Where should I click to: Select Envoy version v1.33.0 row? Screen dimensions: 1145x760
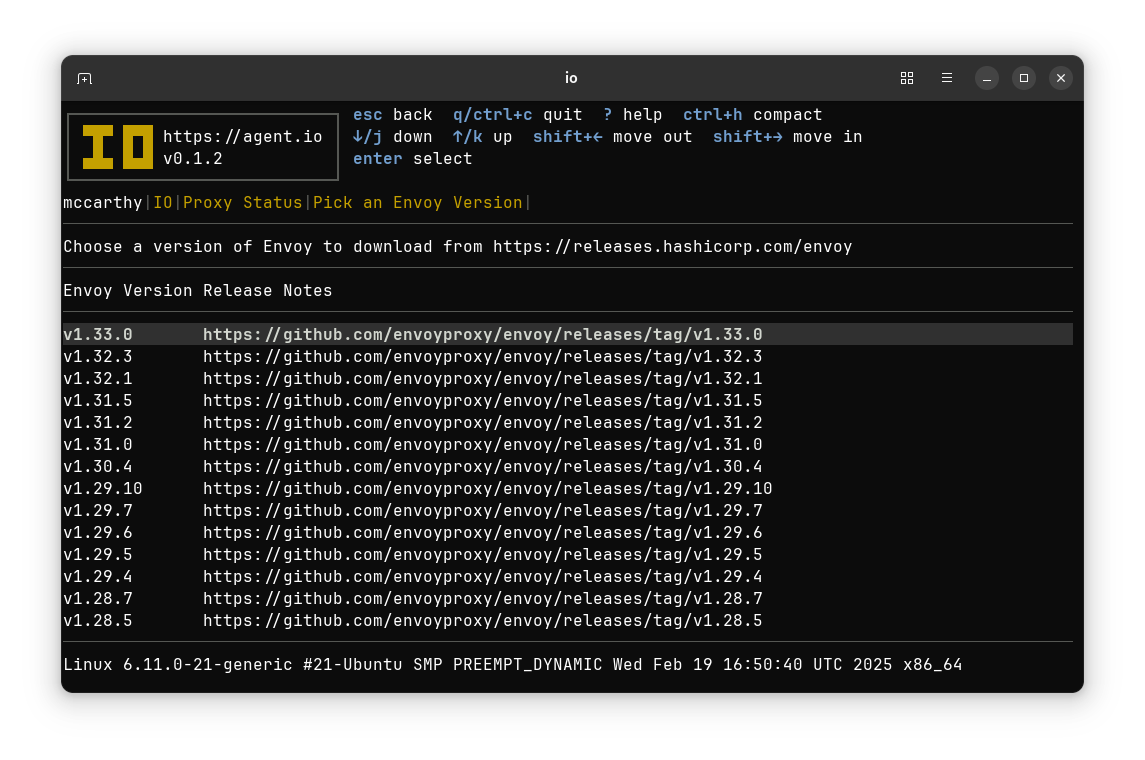coord(568,334)
